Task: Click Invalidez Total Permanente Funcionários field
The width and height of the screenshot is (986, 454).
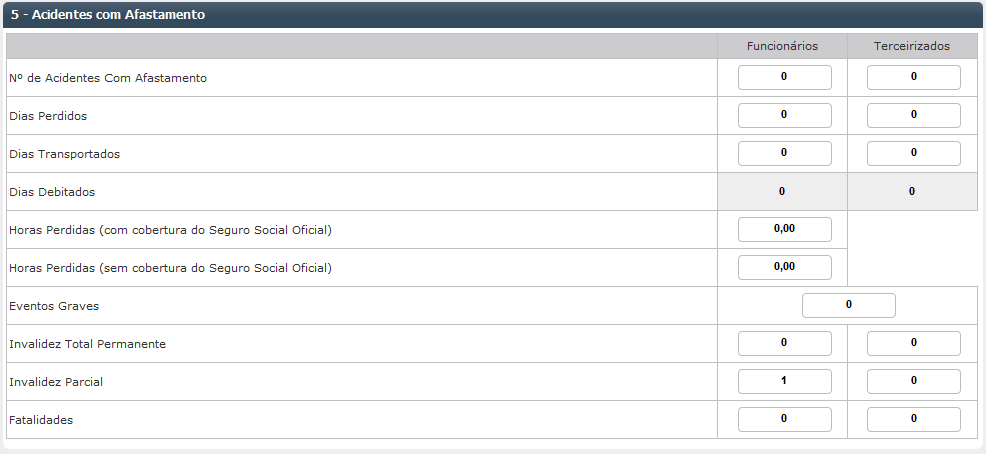Action: pyautogui.click(x=784, y=344)
